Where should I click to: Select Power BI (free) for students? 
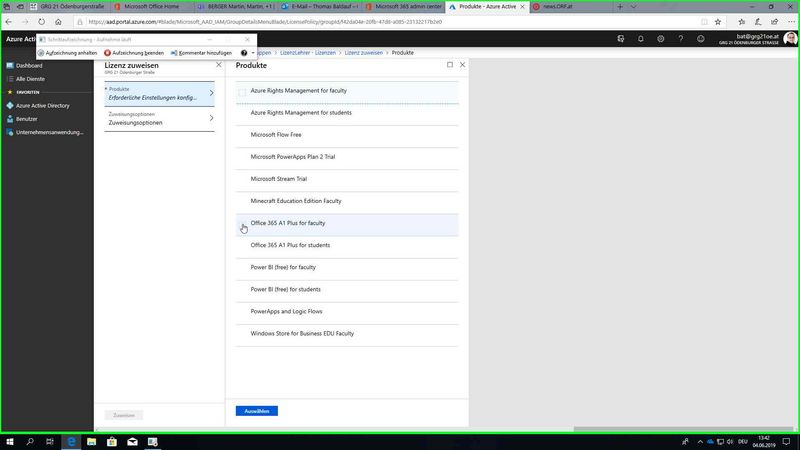point(347,289)
